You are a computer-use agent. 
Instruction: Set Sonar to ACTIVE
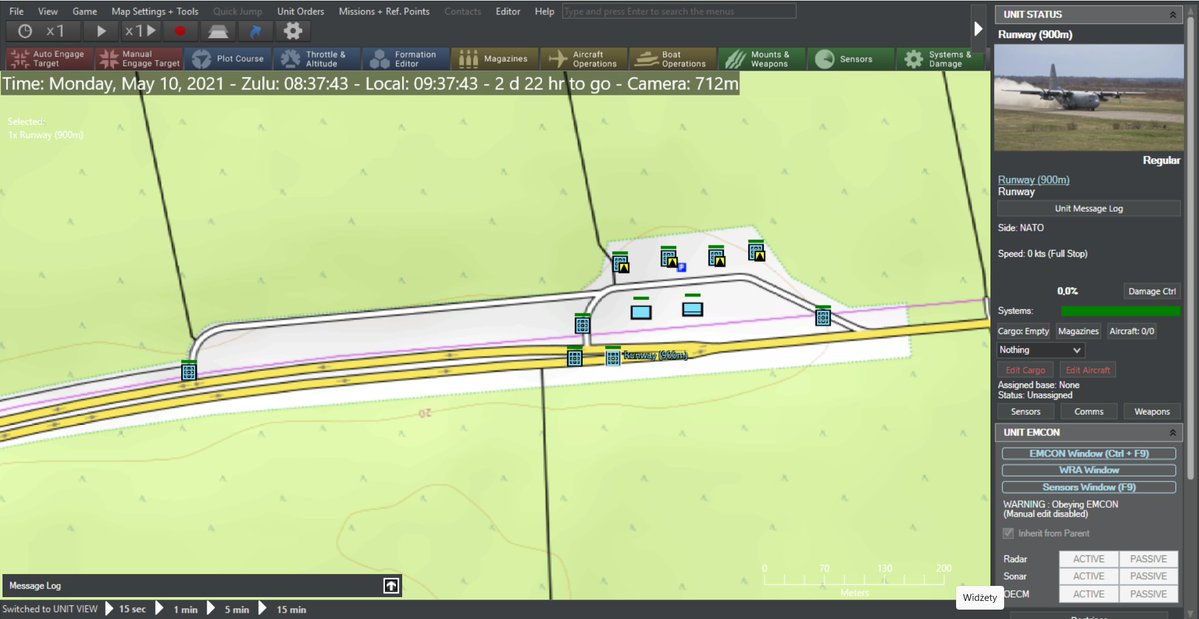coord(1088,576)
